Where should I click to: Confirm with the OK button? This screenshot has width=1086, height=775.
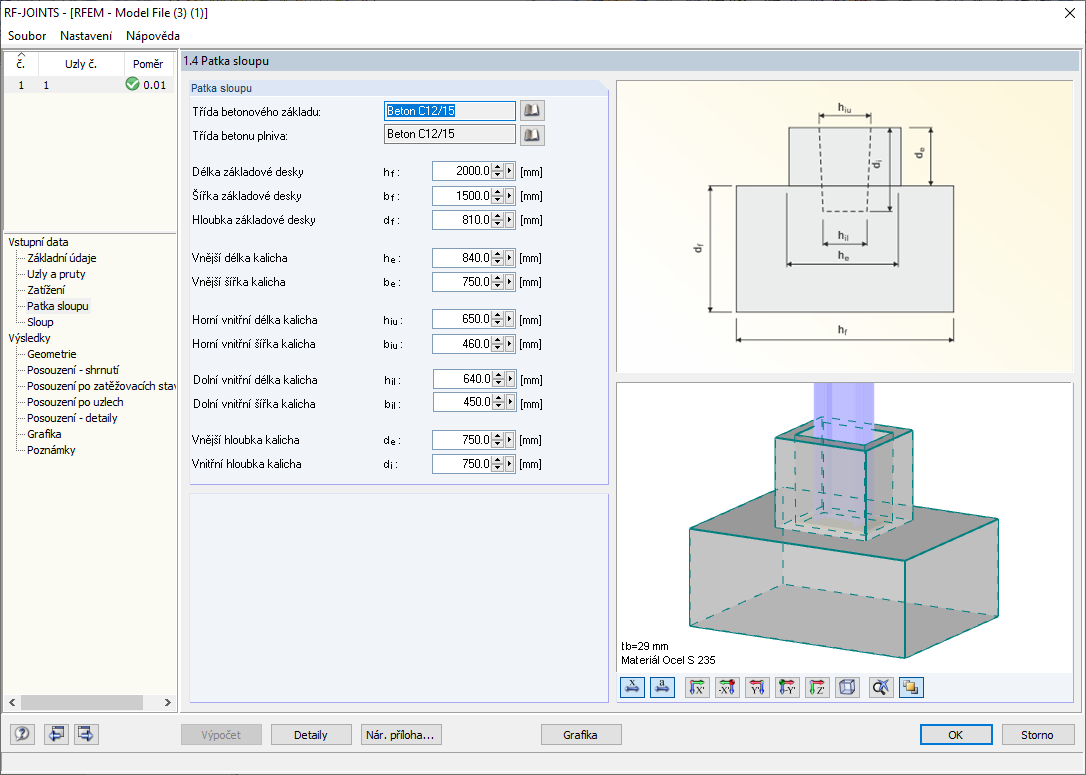click(x=956, y=735)
